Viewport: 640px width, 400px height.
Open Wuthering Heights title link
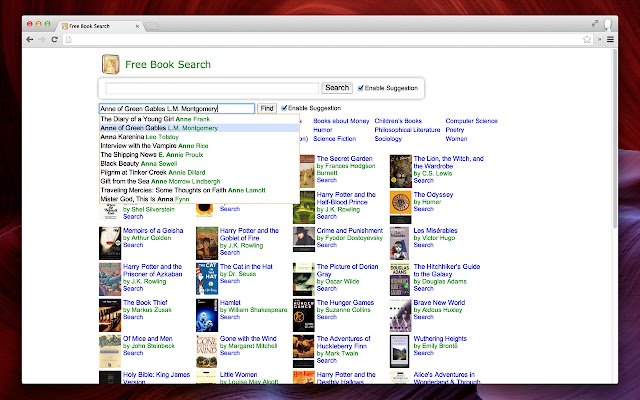click(440, 339)
